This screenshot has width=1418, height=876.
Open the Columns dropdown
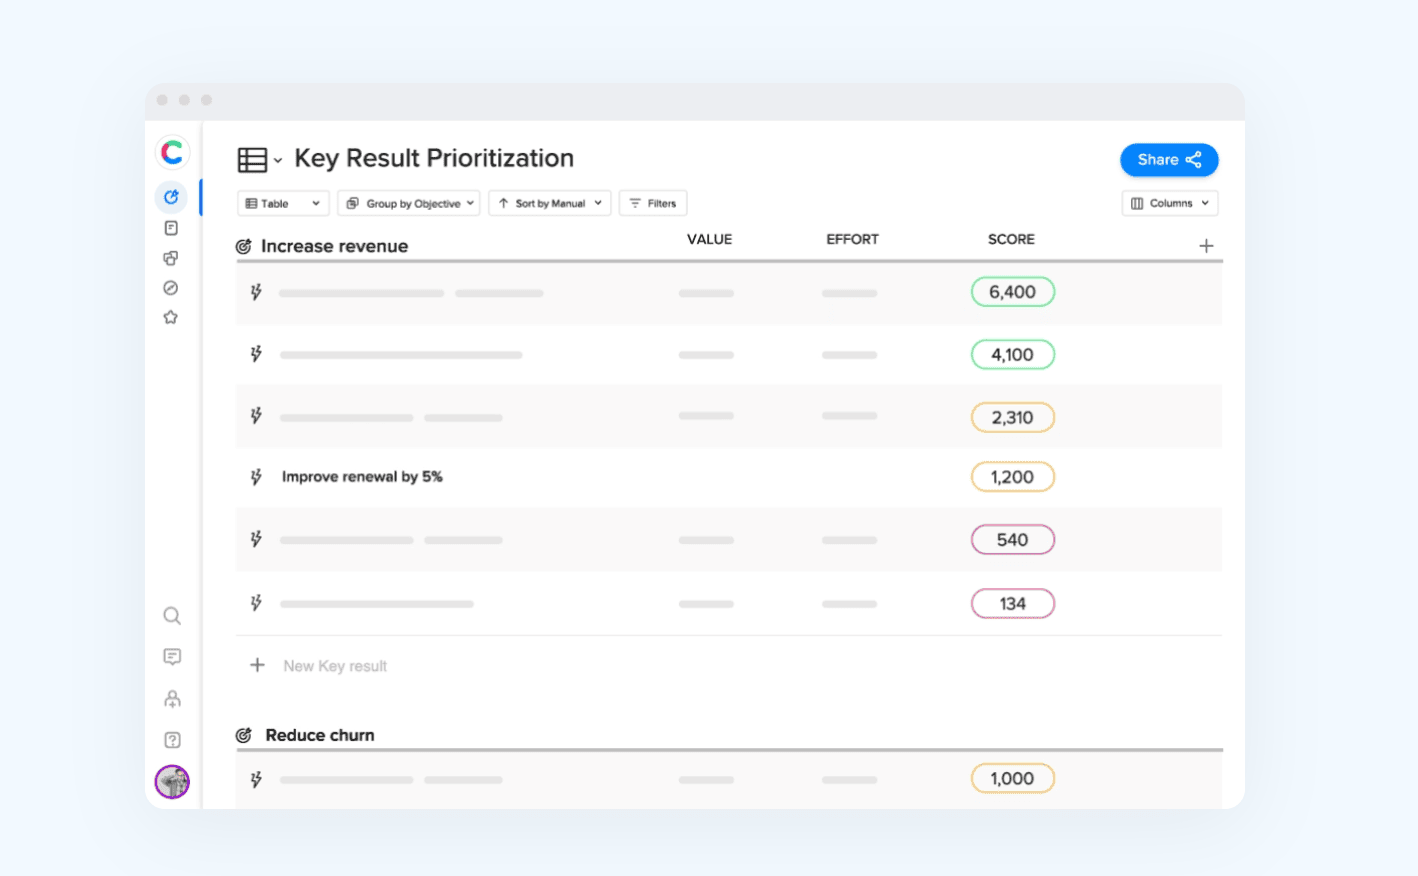point(1169,203)
